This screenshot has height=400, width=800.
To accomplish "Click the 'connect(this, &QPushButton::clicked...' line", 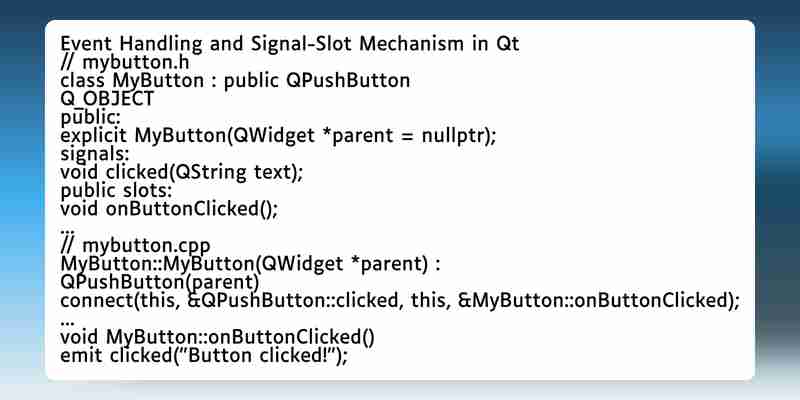I will coord(399,301).
